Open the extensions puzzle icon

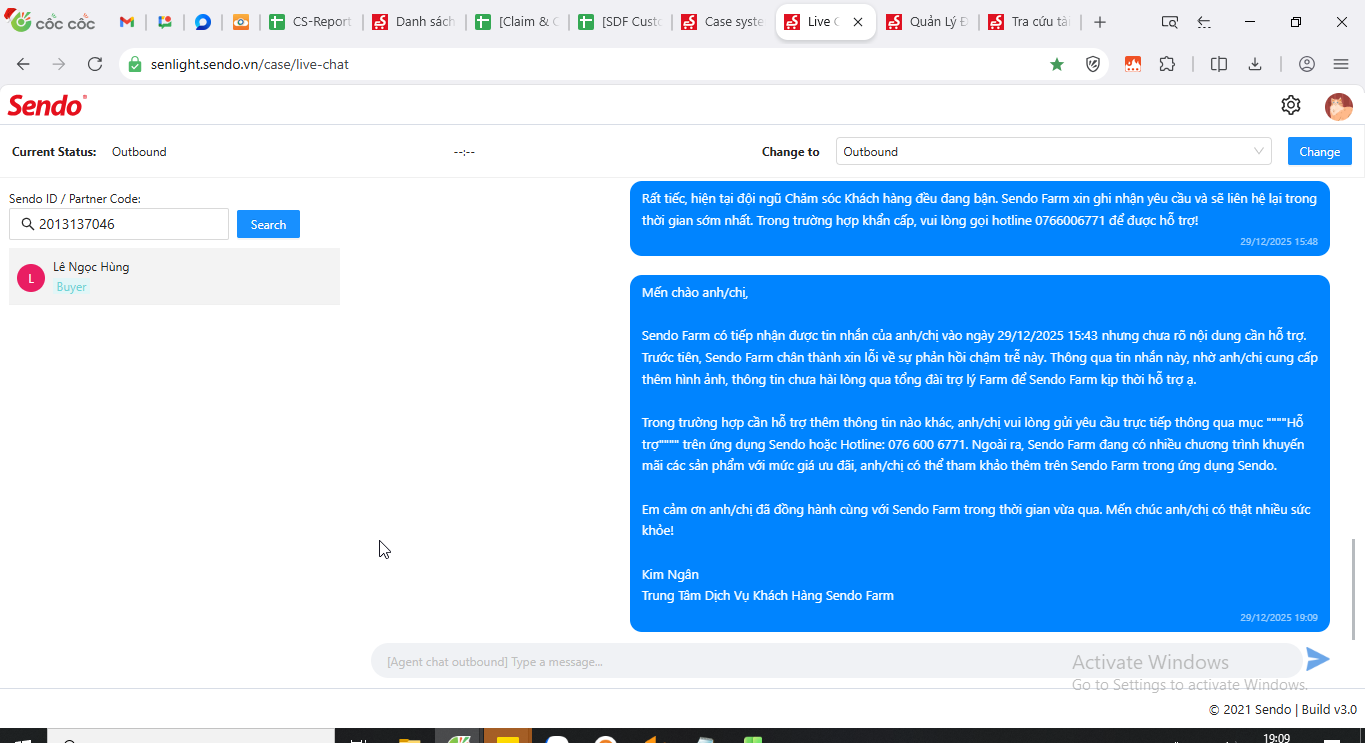pos(1167,64)
